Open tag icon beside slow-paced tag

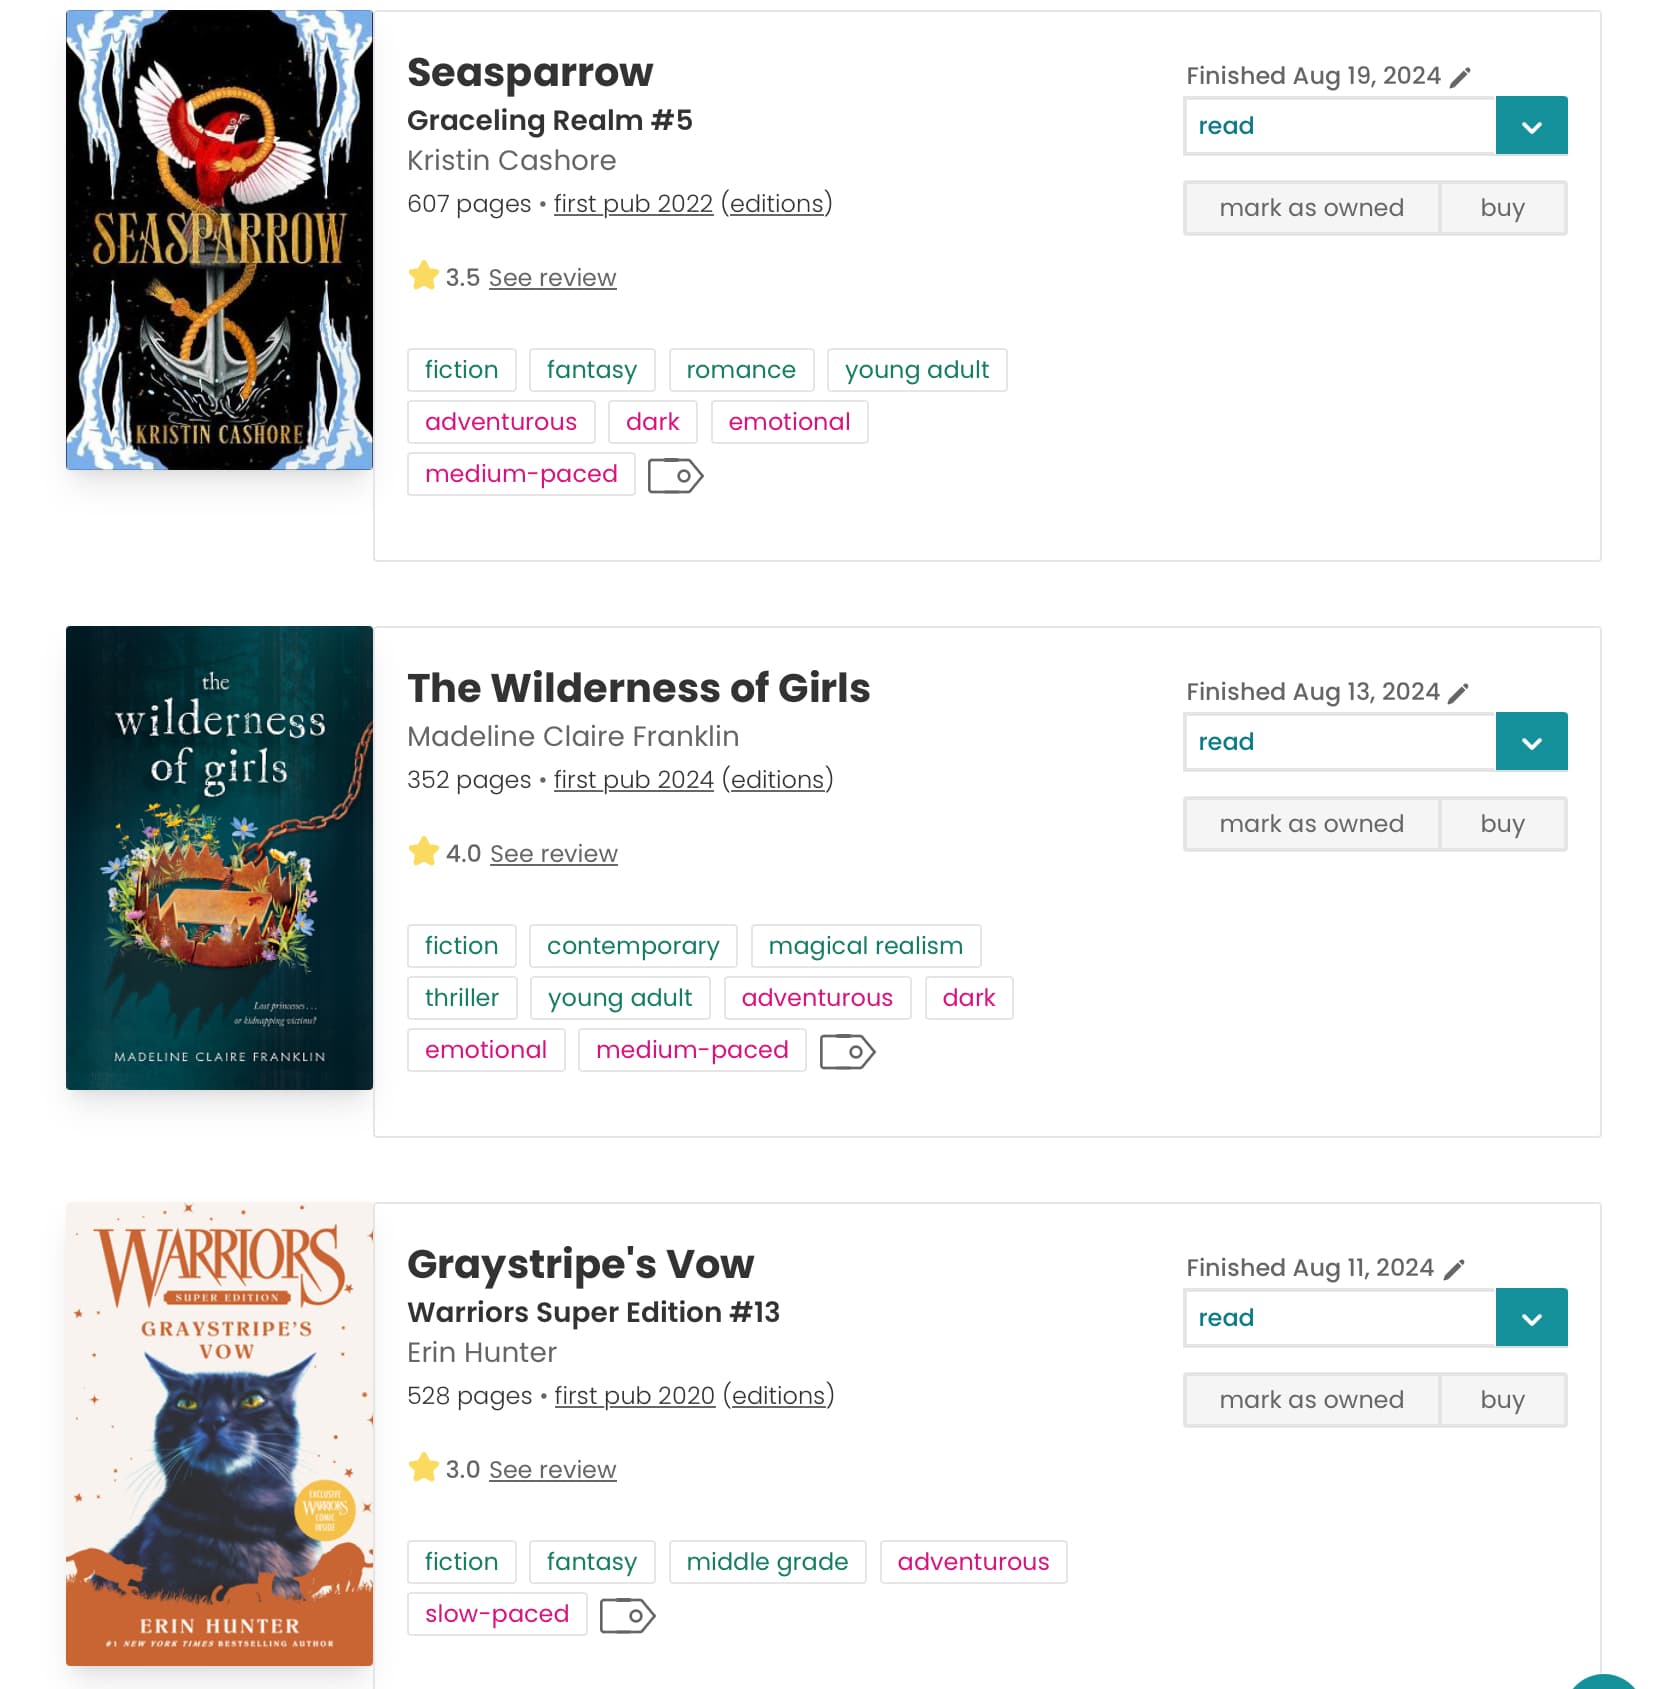[628, 1616]
